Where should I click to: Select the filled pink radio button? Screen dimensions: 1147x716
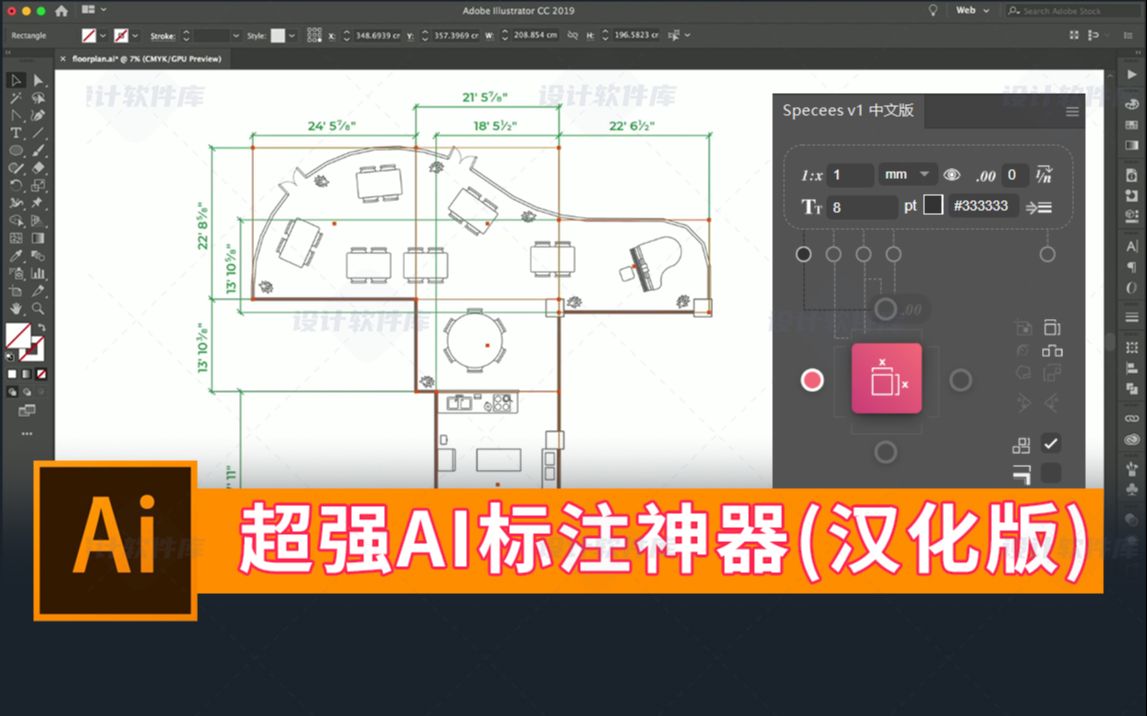point(811,380)
